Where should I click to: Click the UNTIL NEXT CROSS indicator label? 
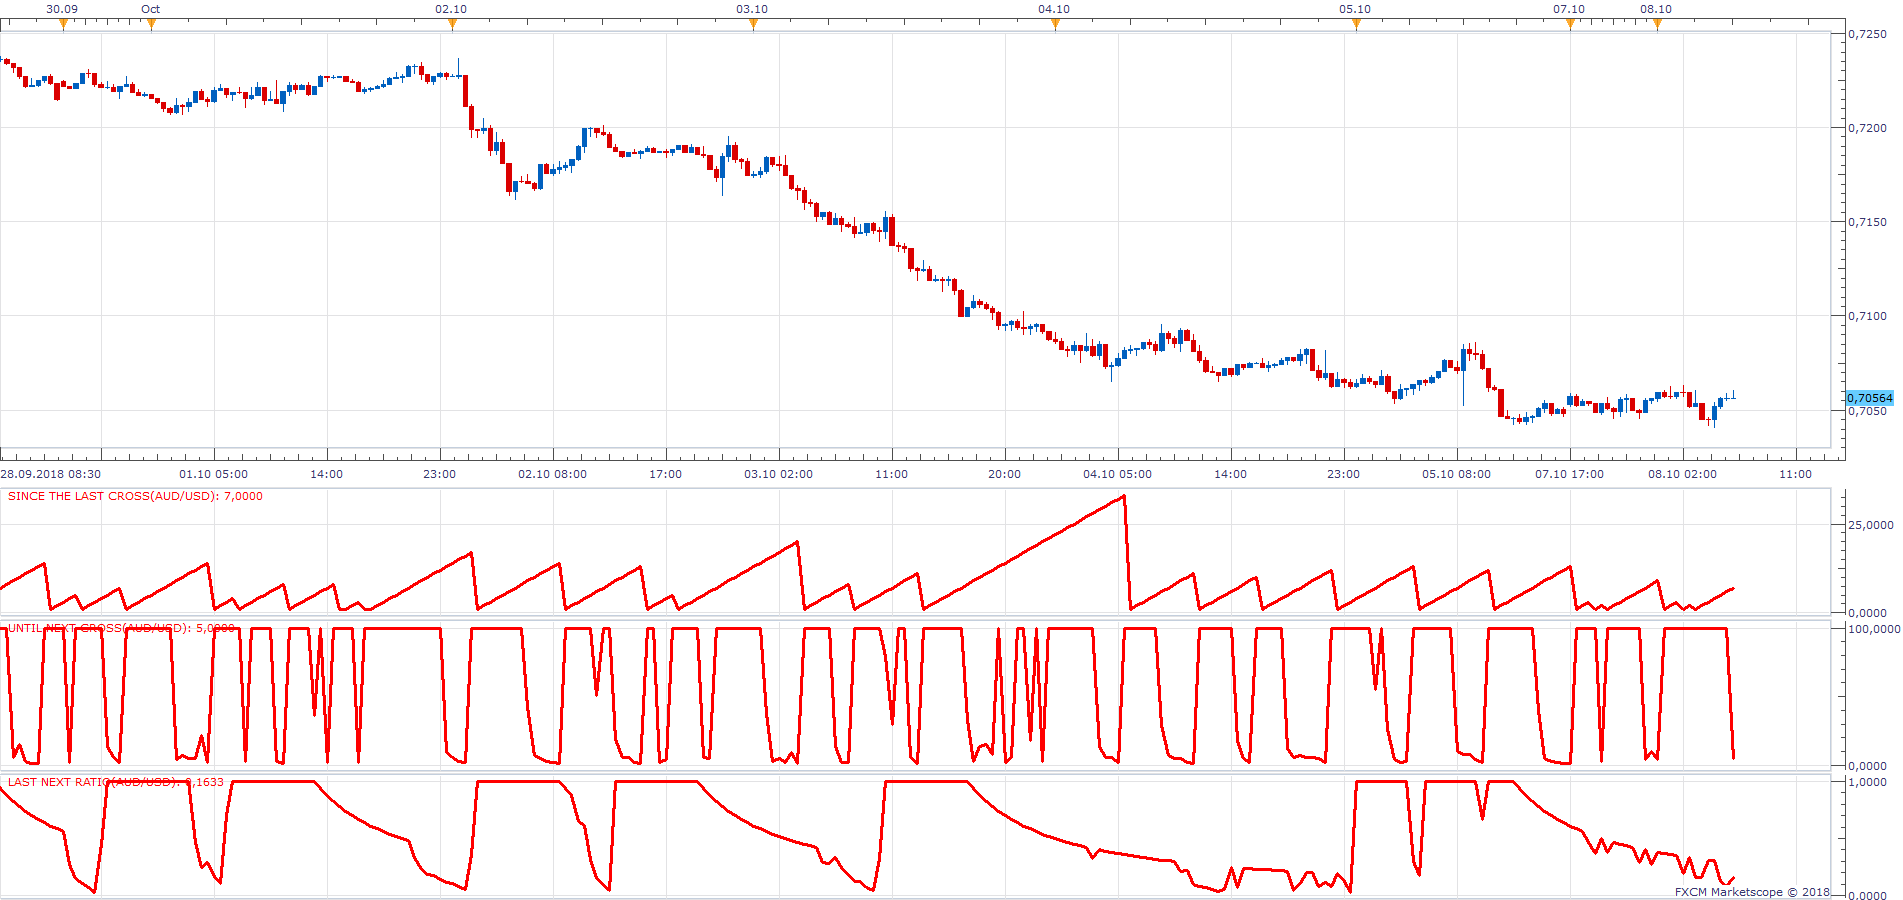point(121,628)
